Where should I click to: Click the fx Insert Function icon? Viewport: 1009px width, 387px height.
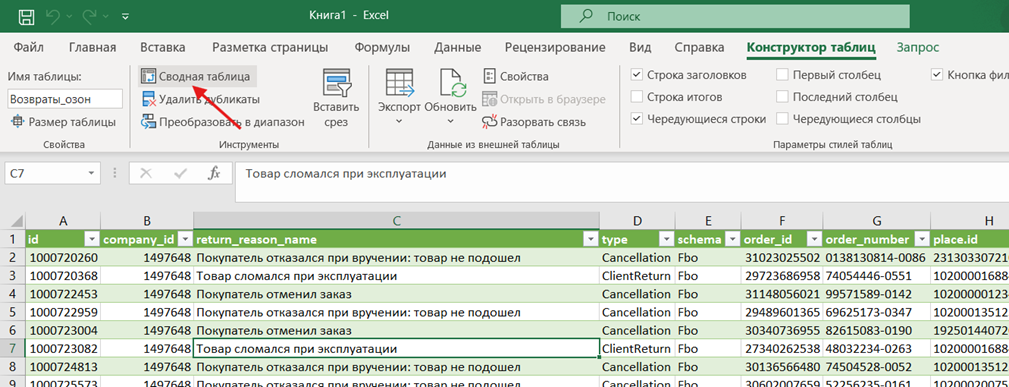pos(214,173)
